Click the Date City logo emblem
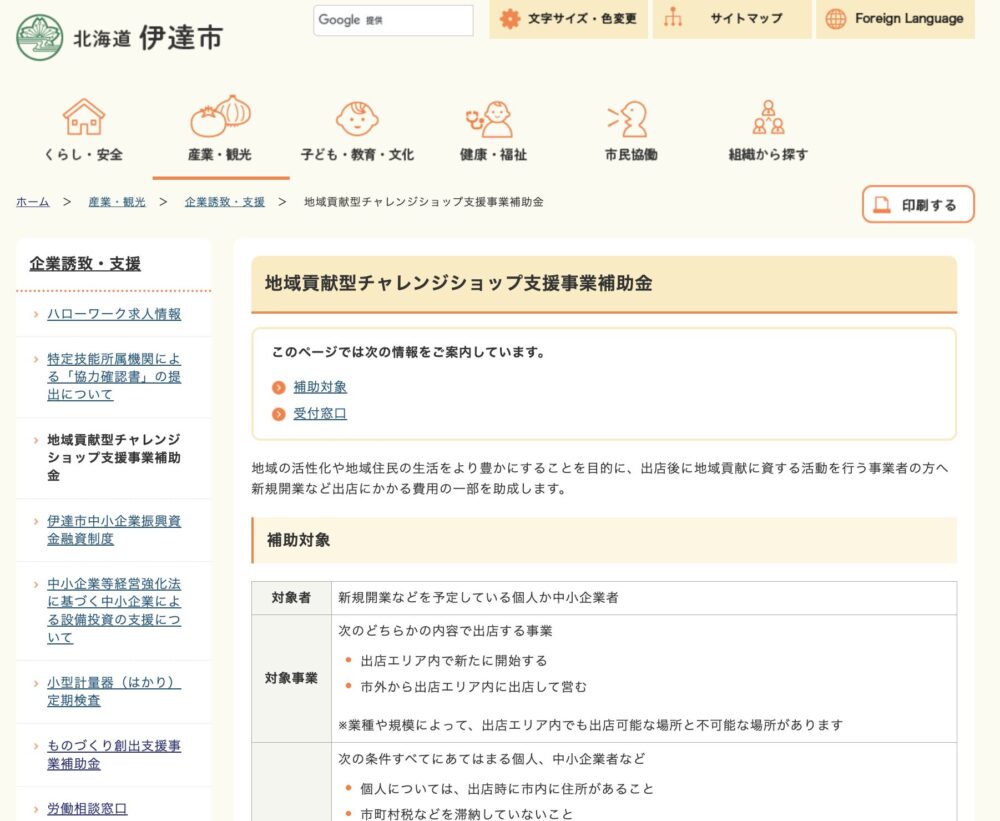Viewport: 1000px width, 821px height. (39, 37)
